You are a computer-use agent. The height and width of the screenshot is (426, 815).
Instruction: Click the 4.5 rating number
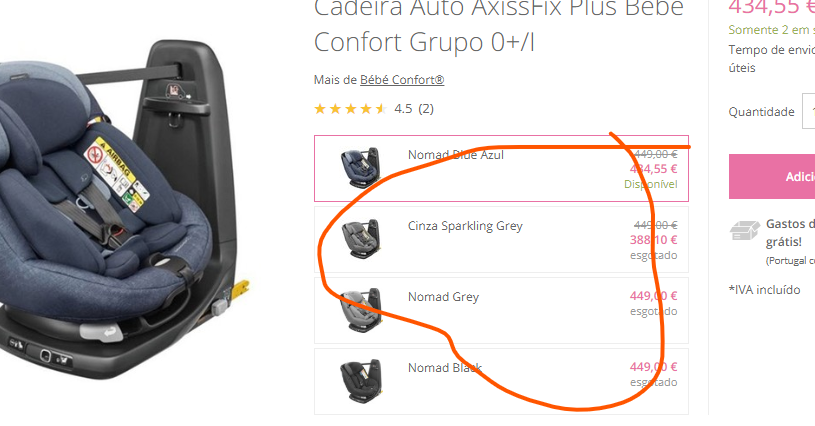[x=403, y=109]
